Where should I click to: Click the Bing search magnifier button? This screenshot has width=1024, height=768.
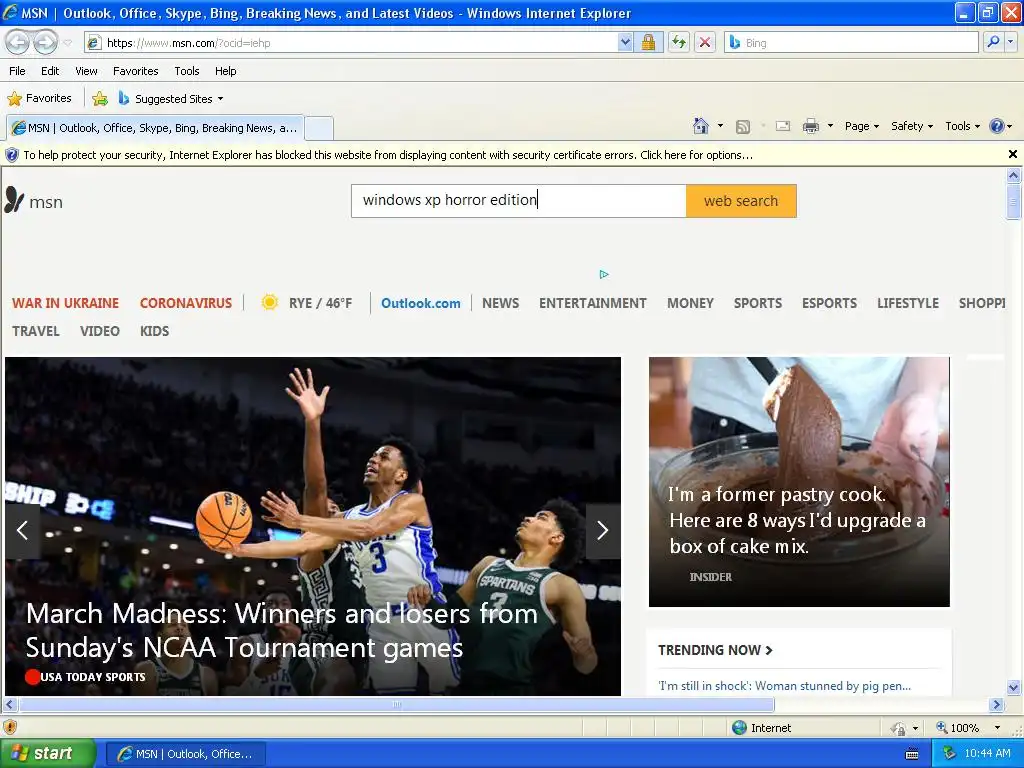pos(993,42)
